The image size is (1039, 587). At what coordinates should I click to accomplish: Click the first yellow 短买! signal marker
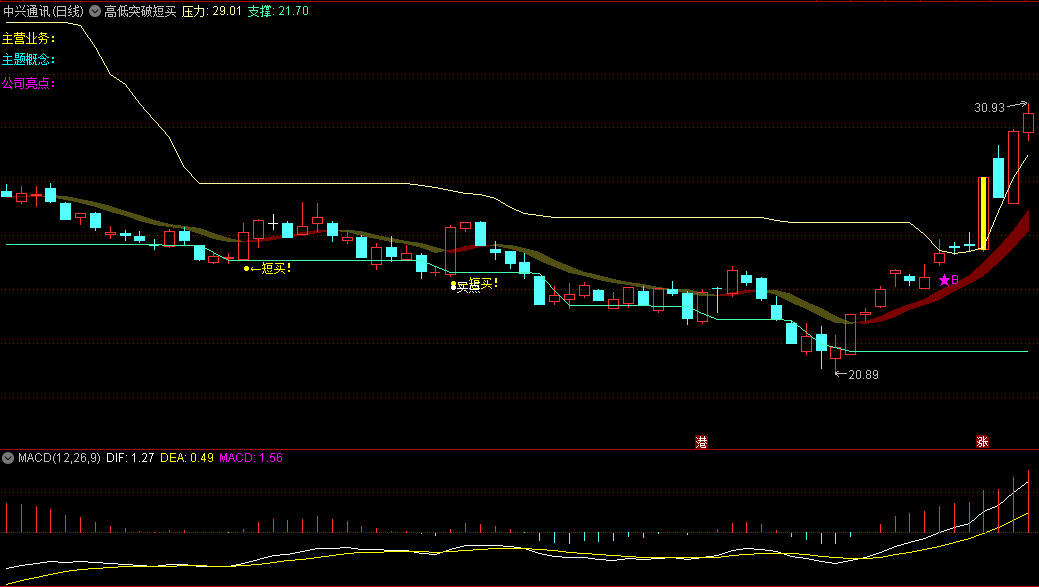pos(267,268)
